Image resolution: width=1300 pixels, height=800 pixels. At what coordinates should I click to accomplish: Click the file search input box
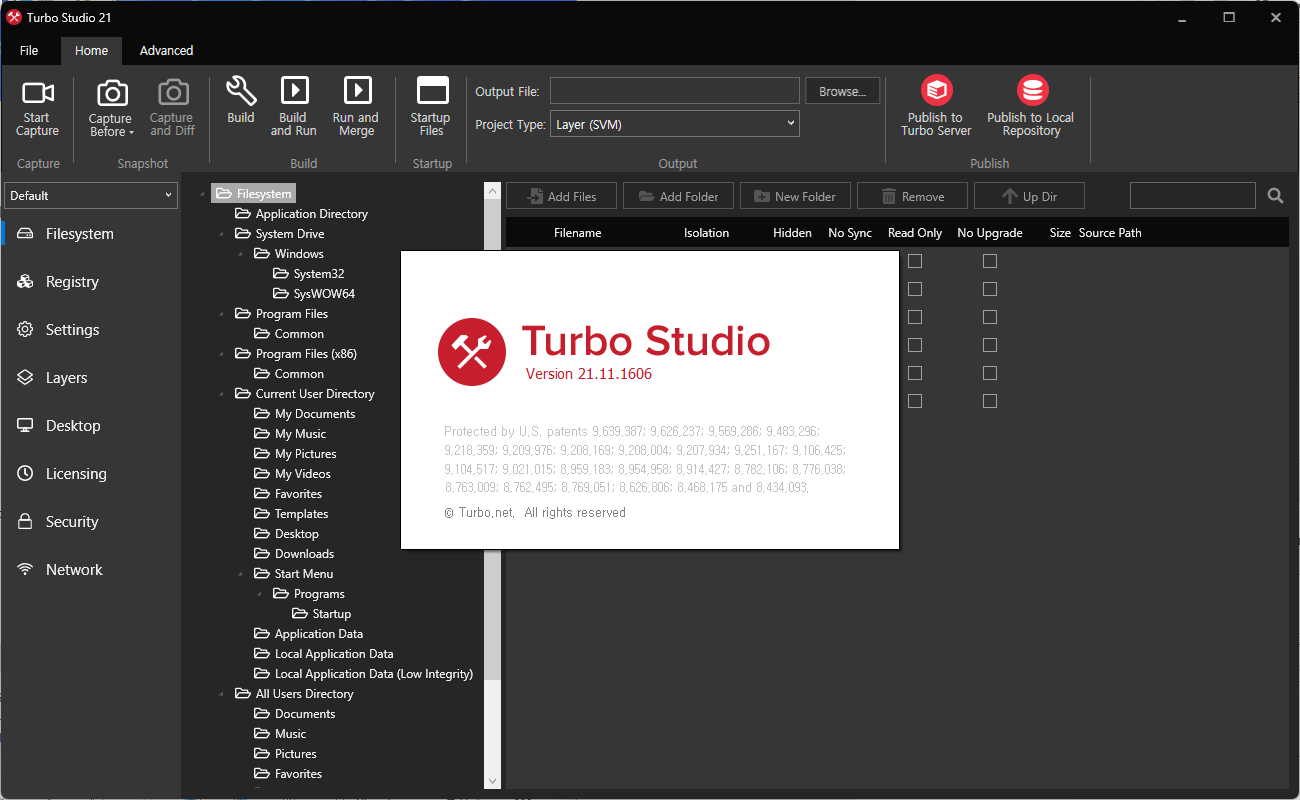(x=1193, y=196)
